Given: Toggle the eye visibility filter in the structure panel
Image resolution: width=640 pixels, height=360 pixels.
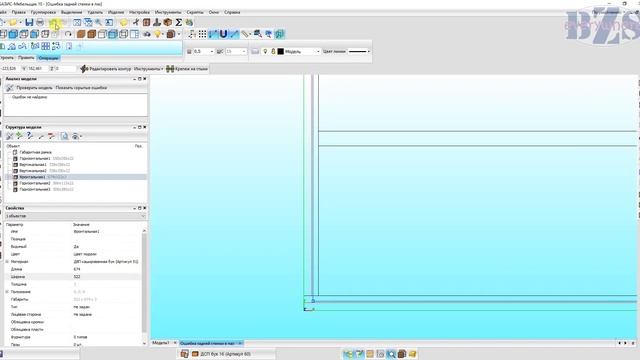Looking at the screenshot, I should coord(76,136).
